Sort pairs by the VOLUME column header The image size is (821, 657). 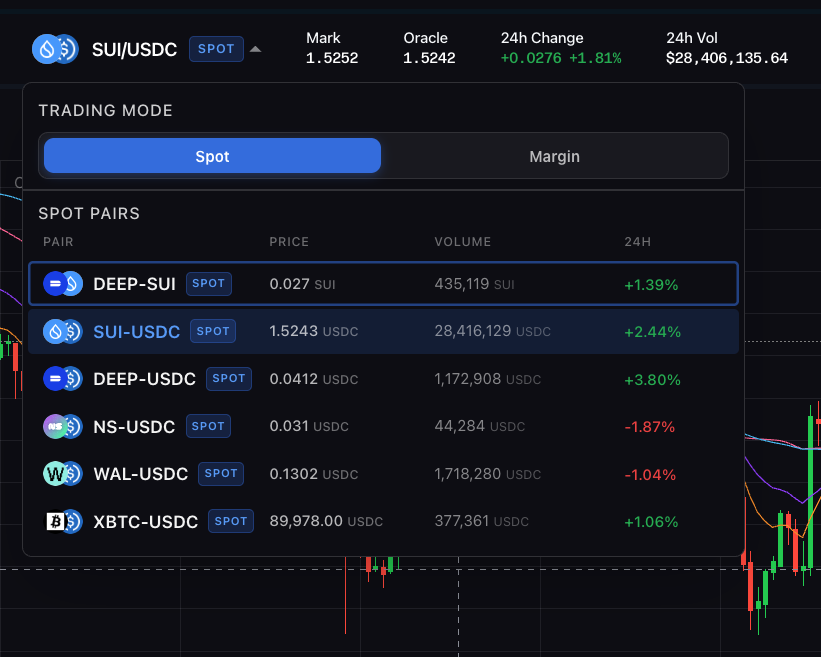[x=463, y=242]
